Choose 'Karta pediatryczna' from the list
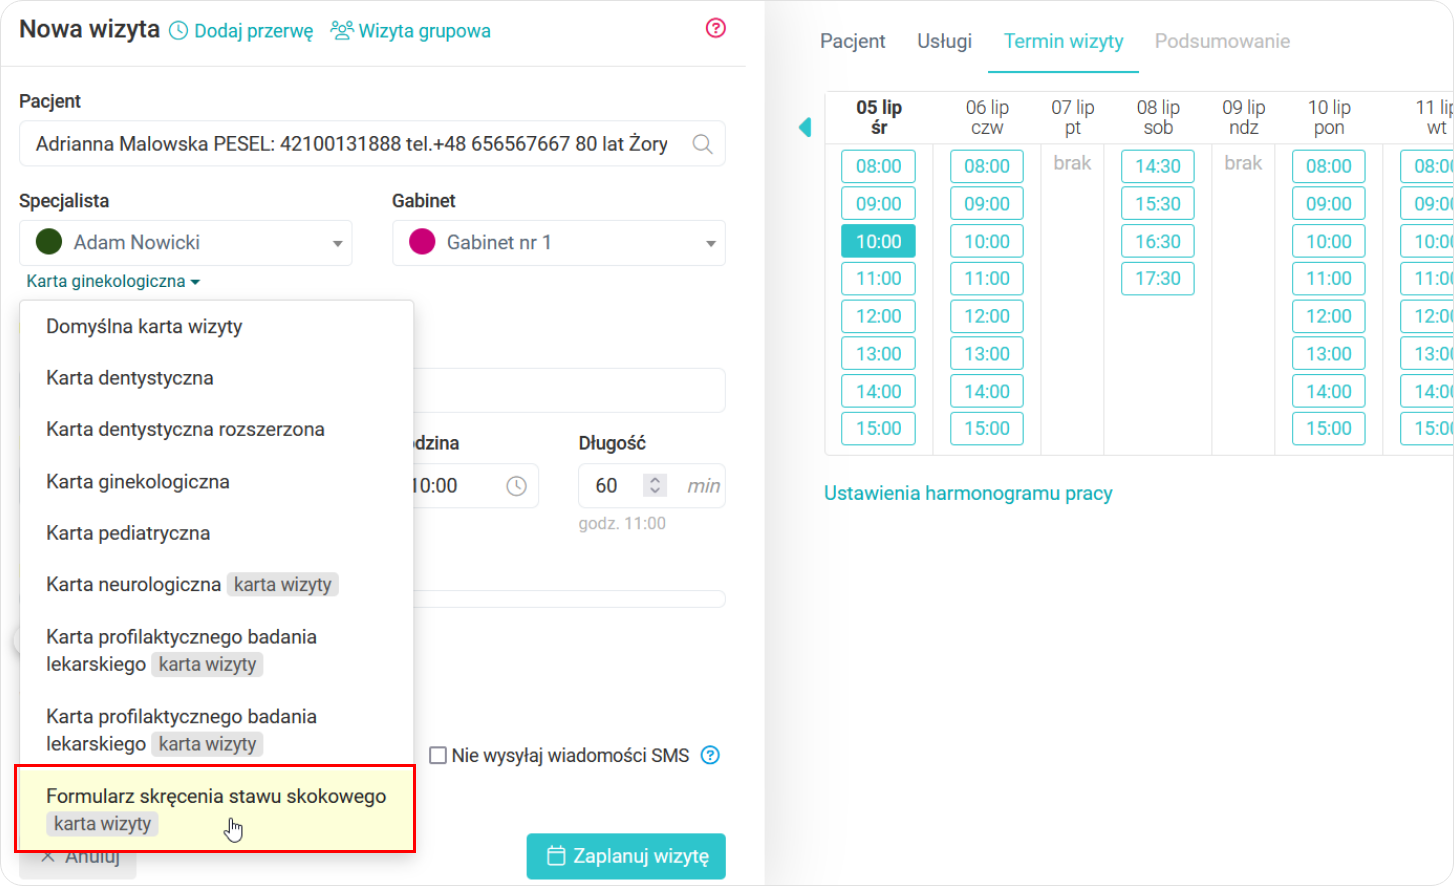 click(x=216, y=533)
